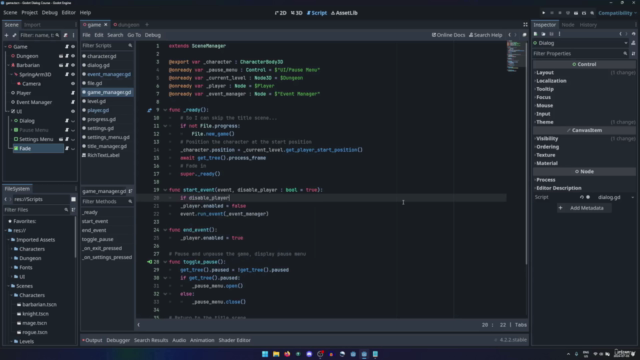This screenshot has height=360, width=640.
Task: Collapse the toggle_pause function fold arrow
Action: pyautogui.click(x=165, y=262)
